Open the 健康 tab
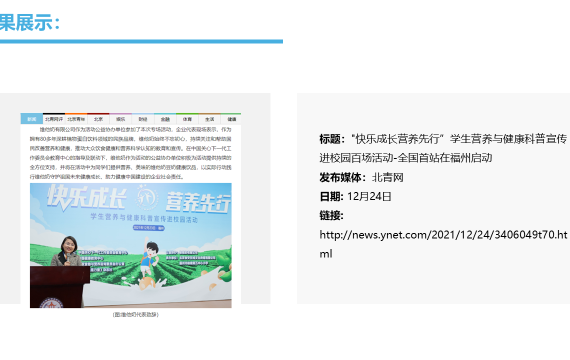 232,119
